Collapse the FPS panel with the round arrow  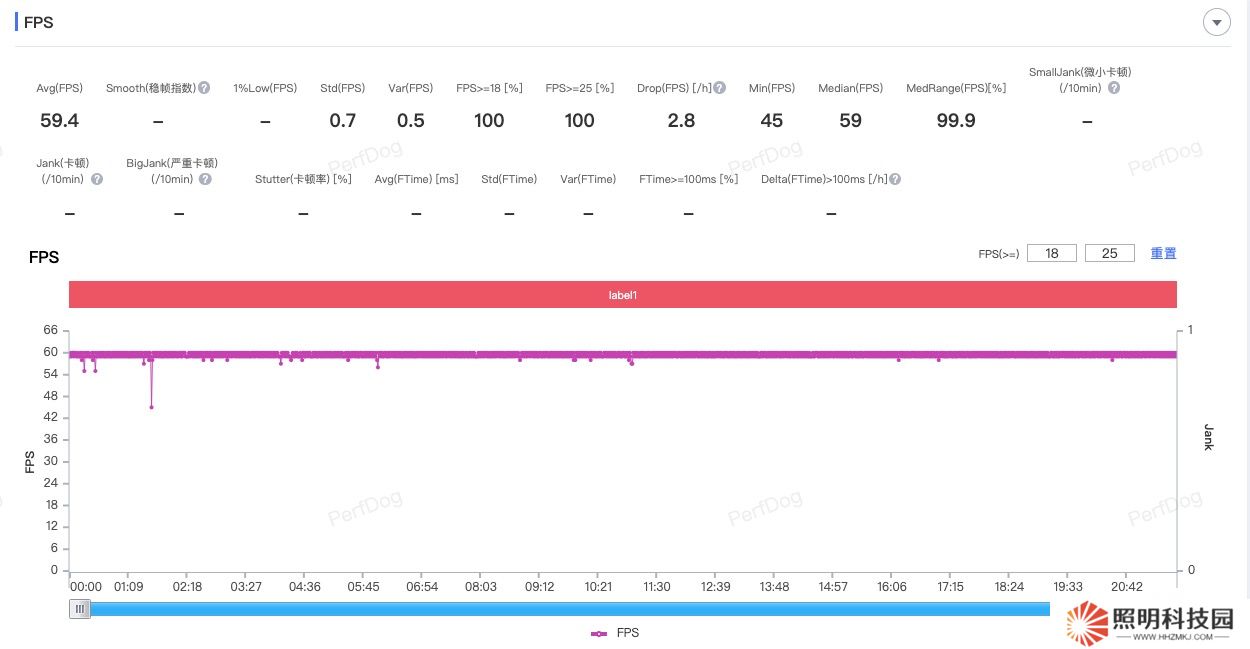pos(1216,22)
